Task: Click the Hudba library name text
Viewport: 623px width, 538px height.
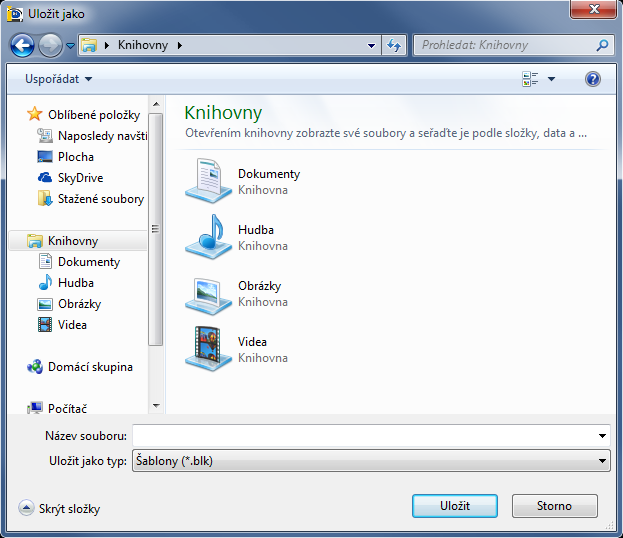Action: pos(256,230)
